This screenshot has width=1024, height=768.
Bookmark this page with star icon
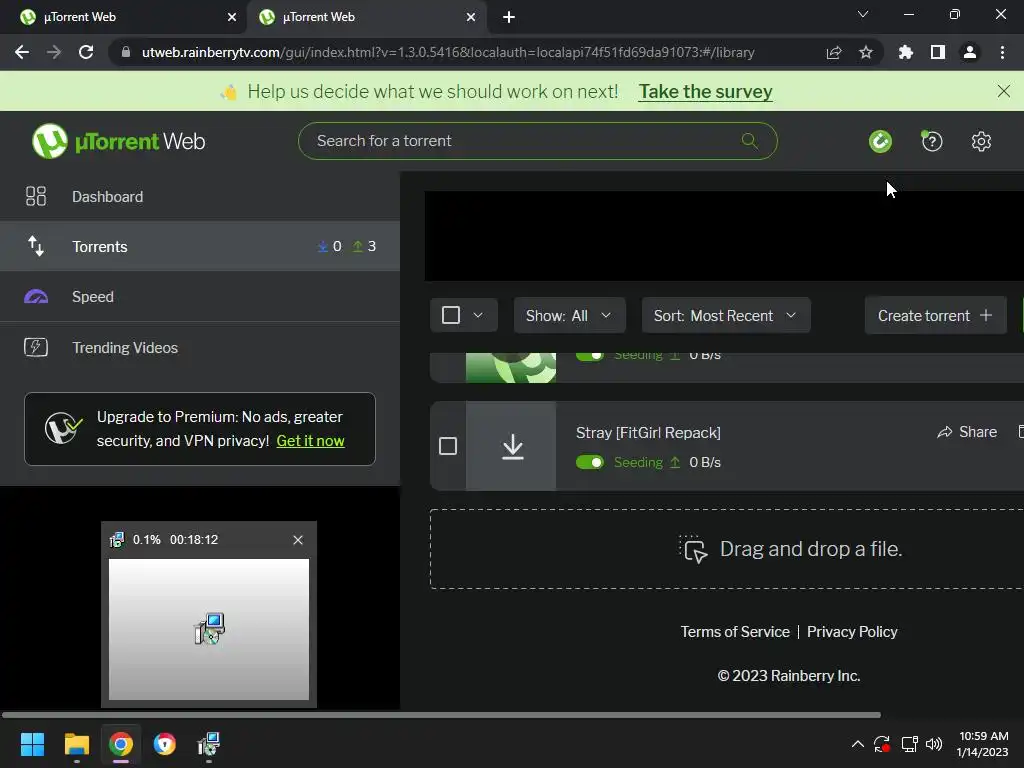(866, 52)
